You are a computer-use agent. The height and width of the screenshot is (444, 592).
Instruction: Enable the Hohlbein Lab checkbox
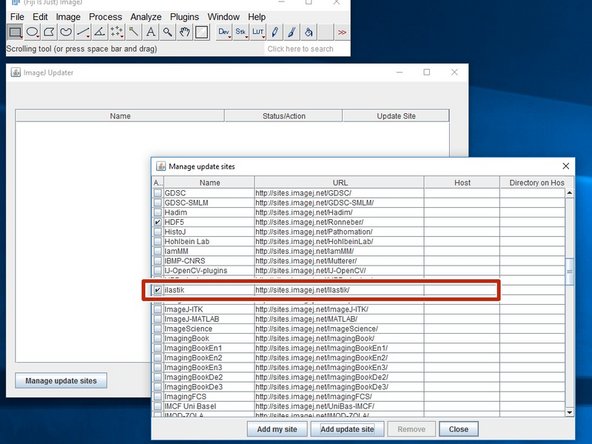158,241
